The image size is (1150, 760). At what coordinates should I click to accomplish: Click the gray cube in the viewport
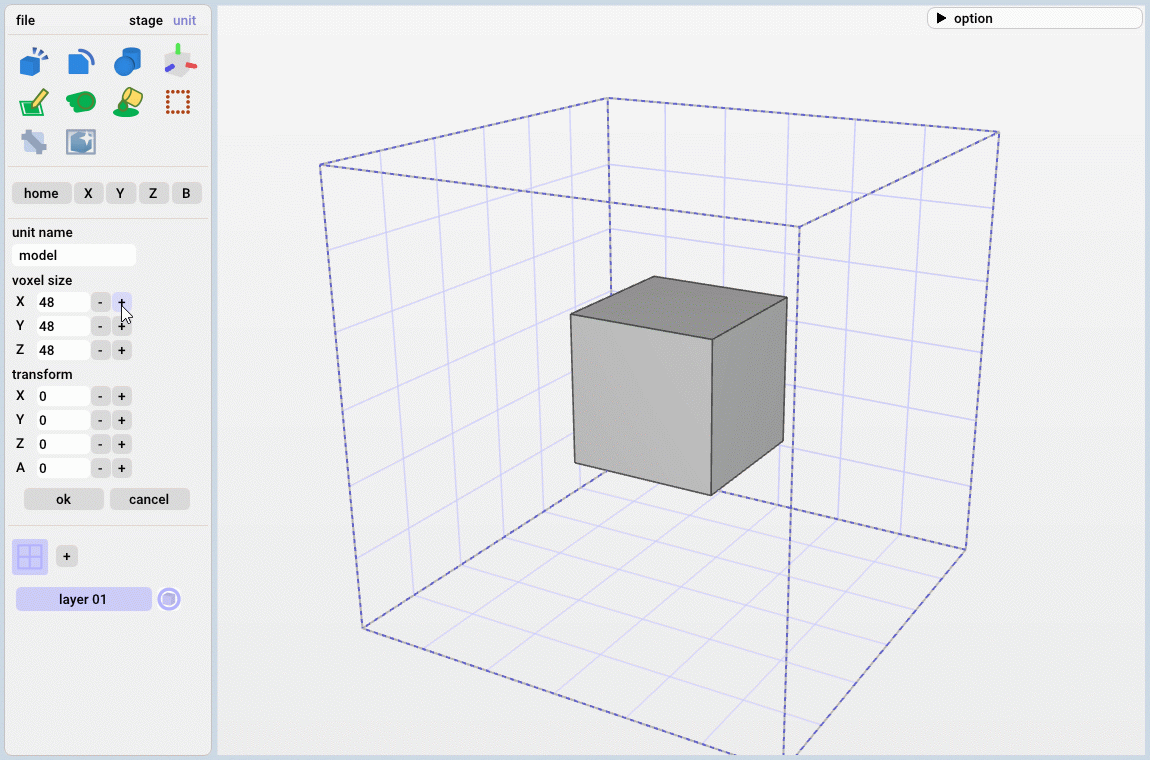point(678,386)
